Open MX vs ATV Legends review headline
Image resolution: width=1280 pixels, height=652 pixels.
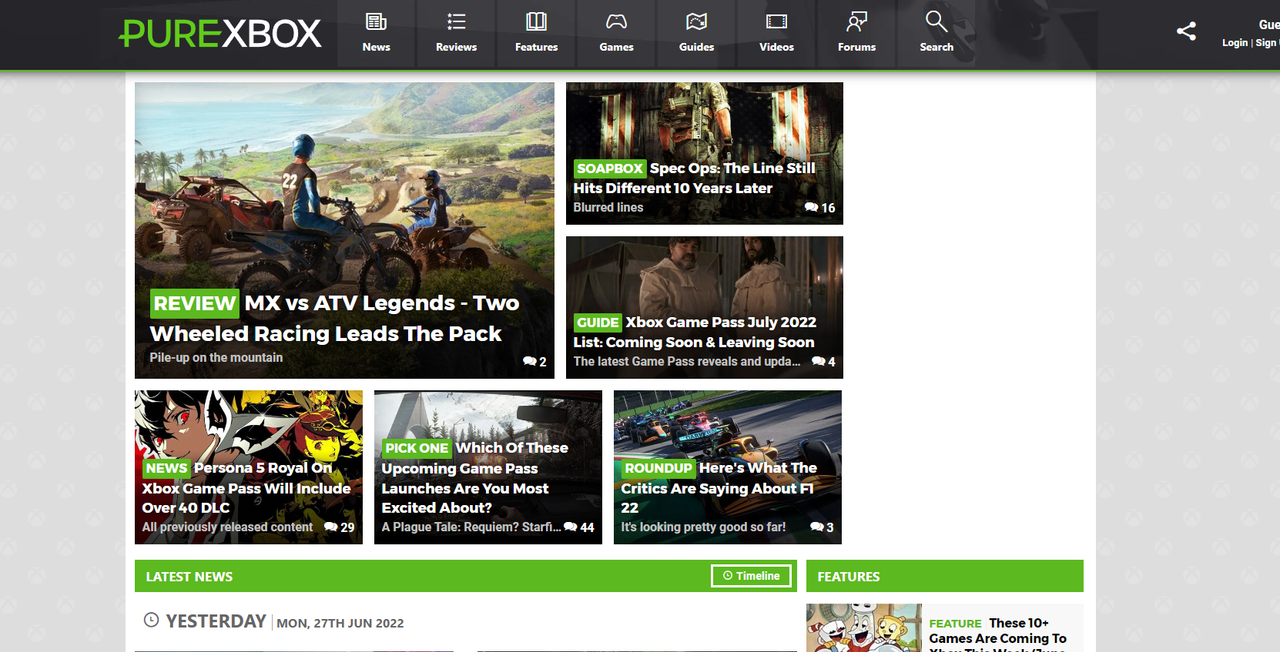[334, 318]
